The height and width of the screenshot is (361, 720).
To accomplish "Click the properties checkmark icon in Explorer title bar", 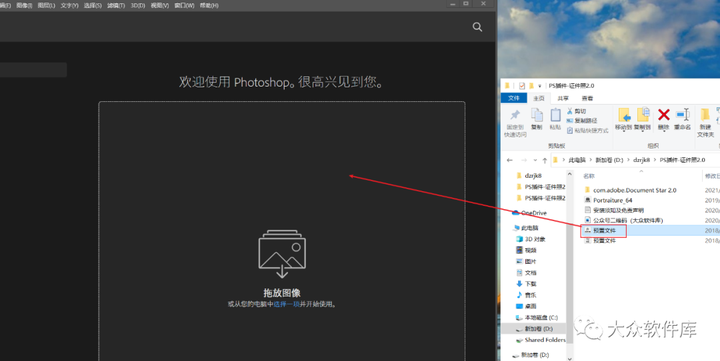I will pos(522,86).
